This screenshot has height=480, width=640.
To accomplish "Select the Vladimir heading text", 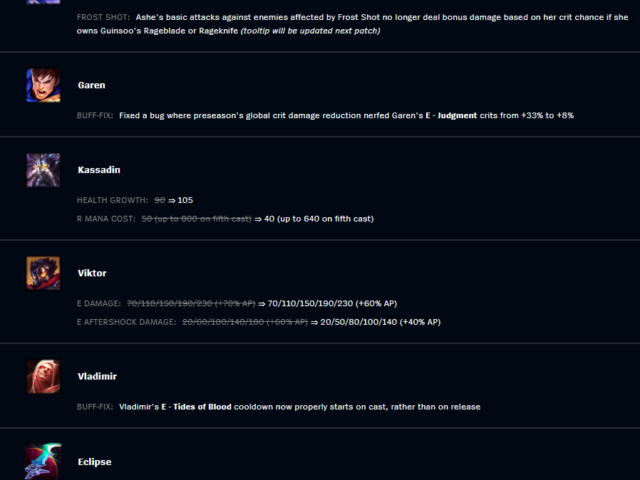I will [97, 376].
